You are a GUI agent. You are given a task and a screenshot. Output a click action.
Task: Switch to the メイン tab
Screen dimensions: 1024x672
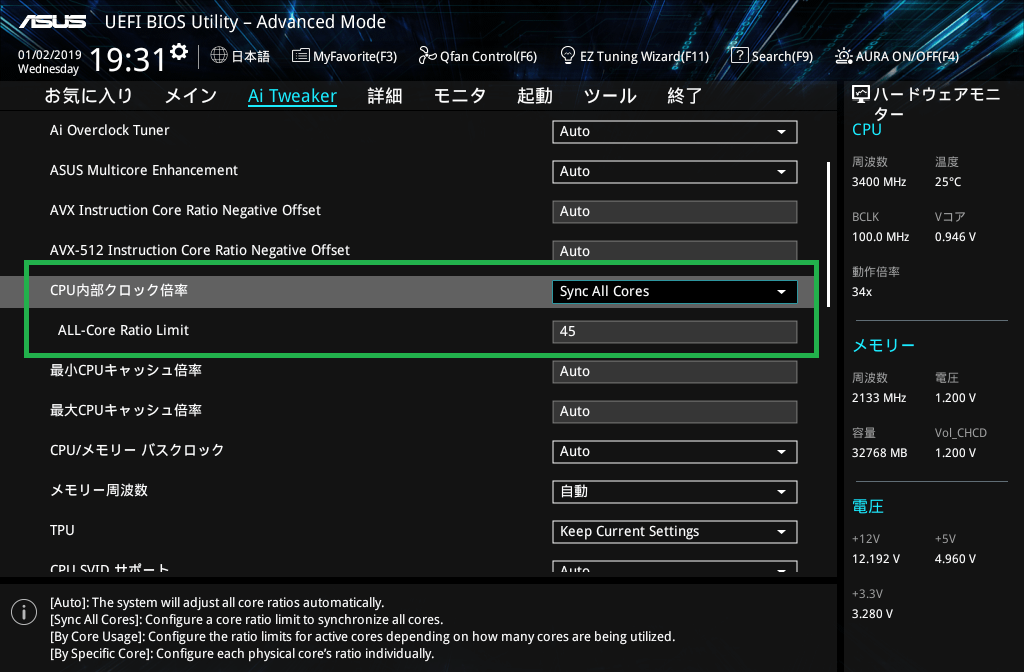click(x=191, y=96)
